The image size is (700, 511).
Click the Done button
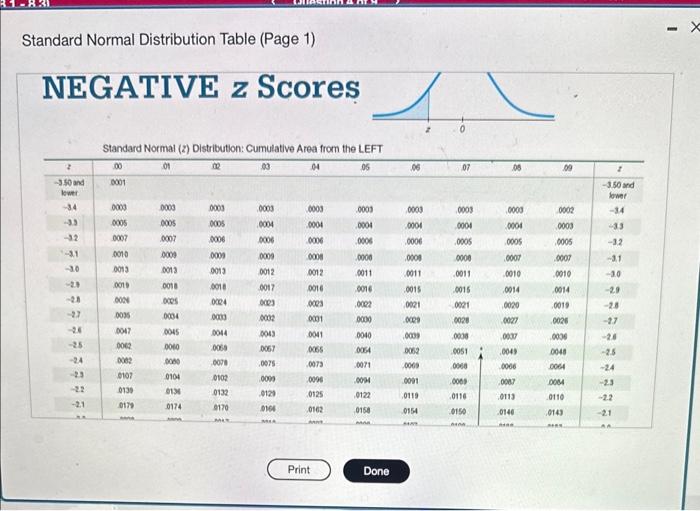[x=376, y=471]
